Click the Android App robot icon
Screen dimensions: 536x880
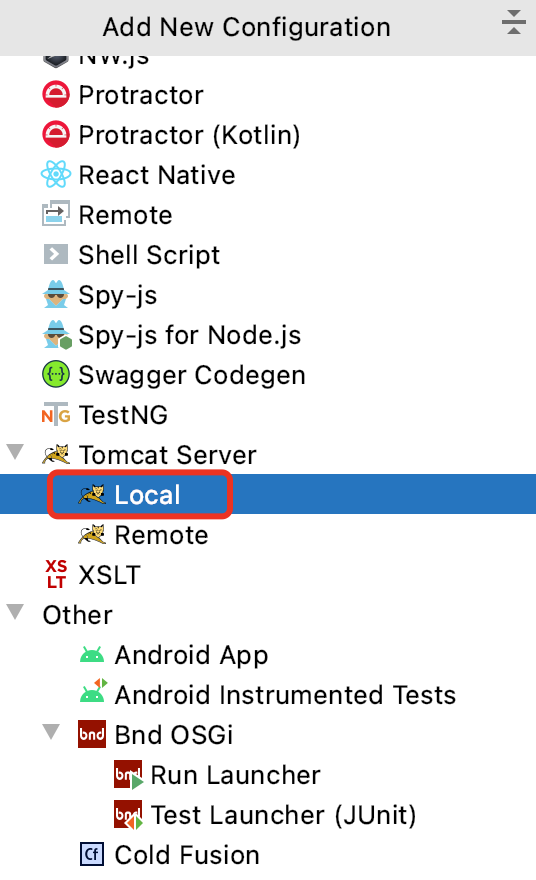[x=92, y=654]
